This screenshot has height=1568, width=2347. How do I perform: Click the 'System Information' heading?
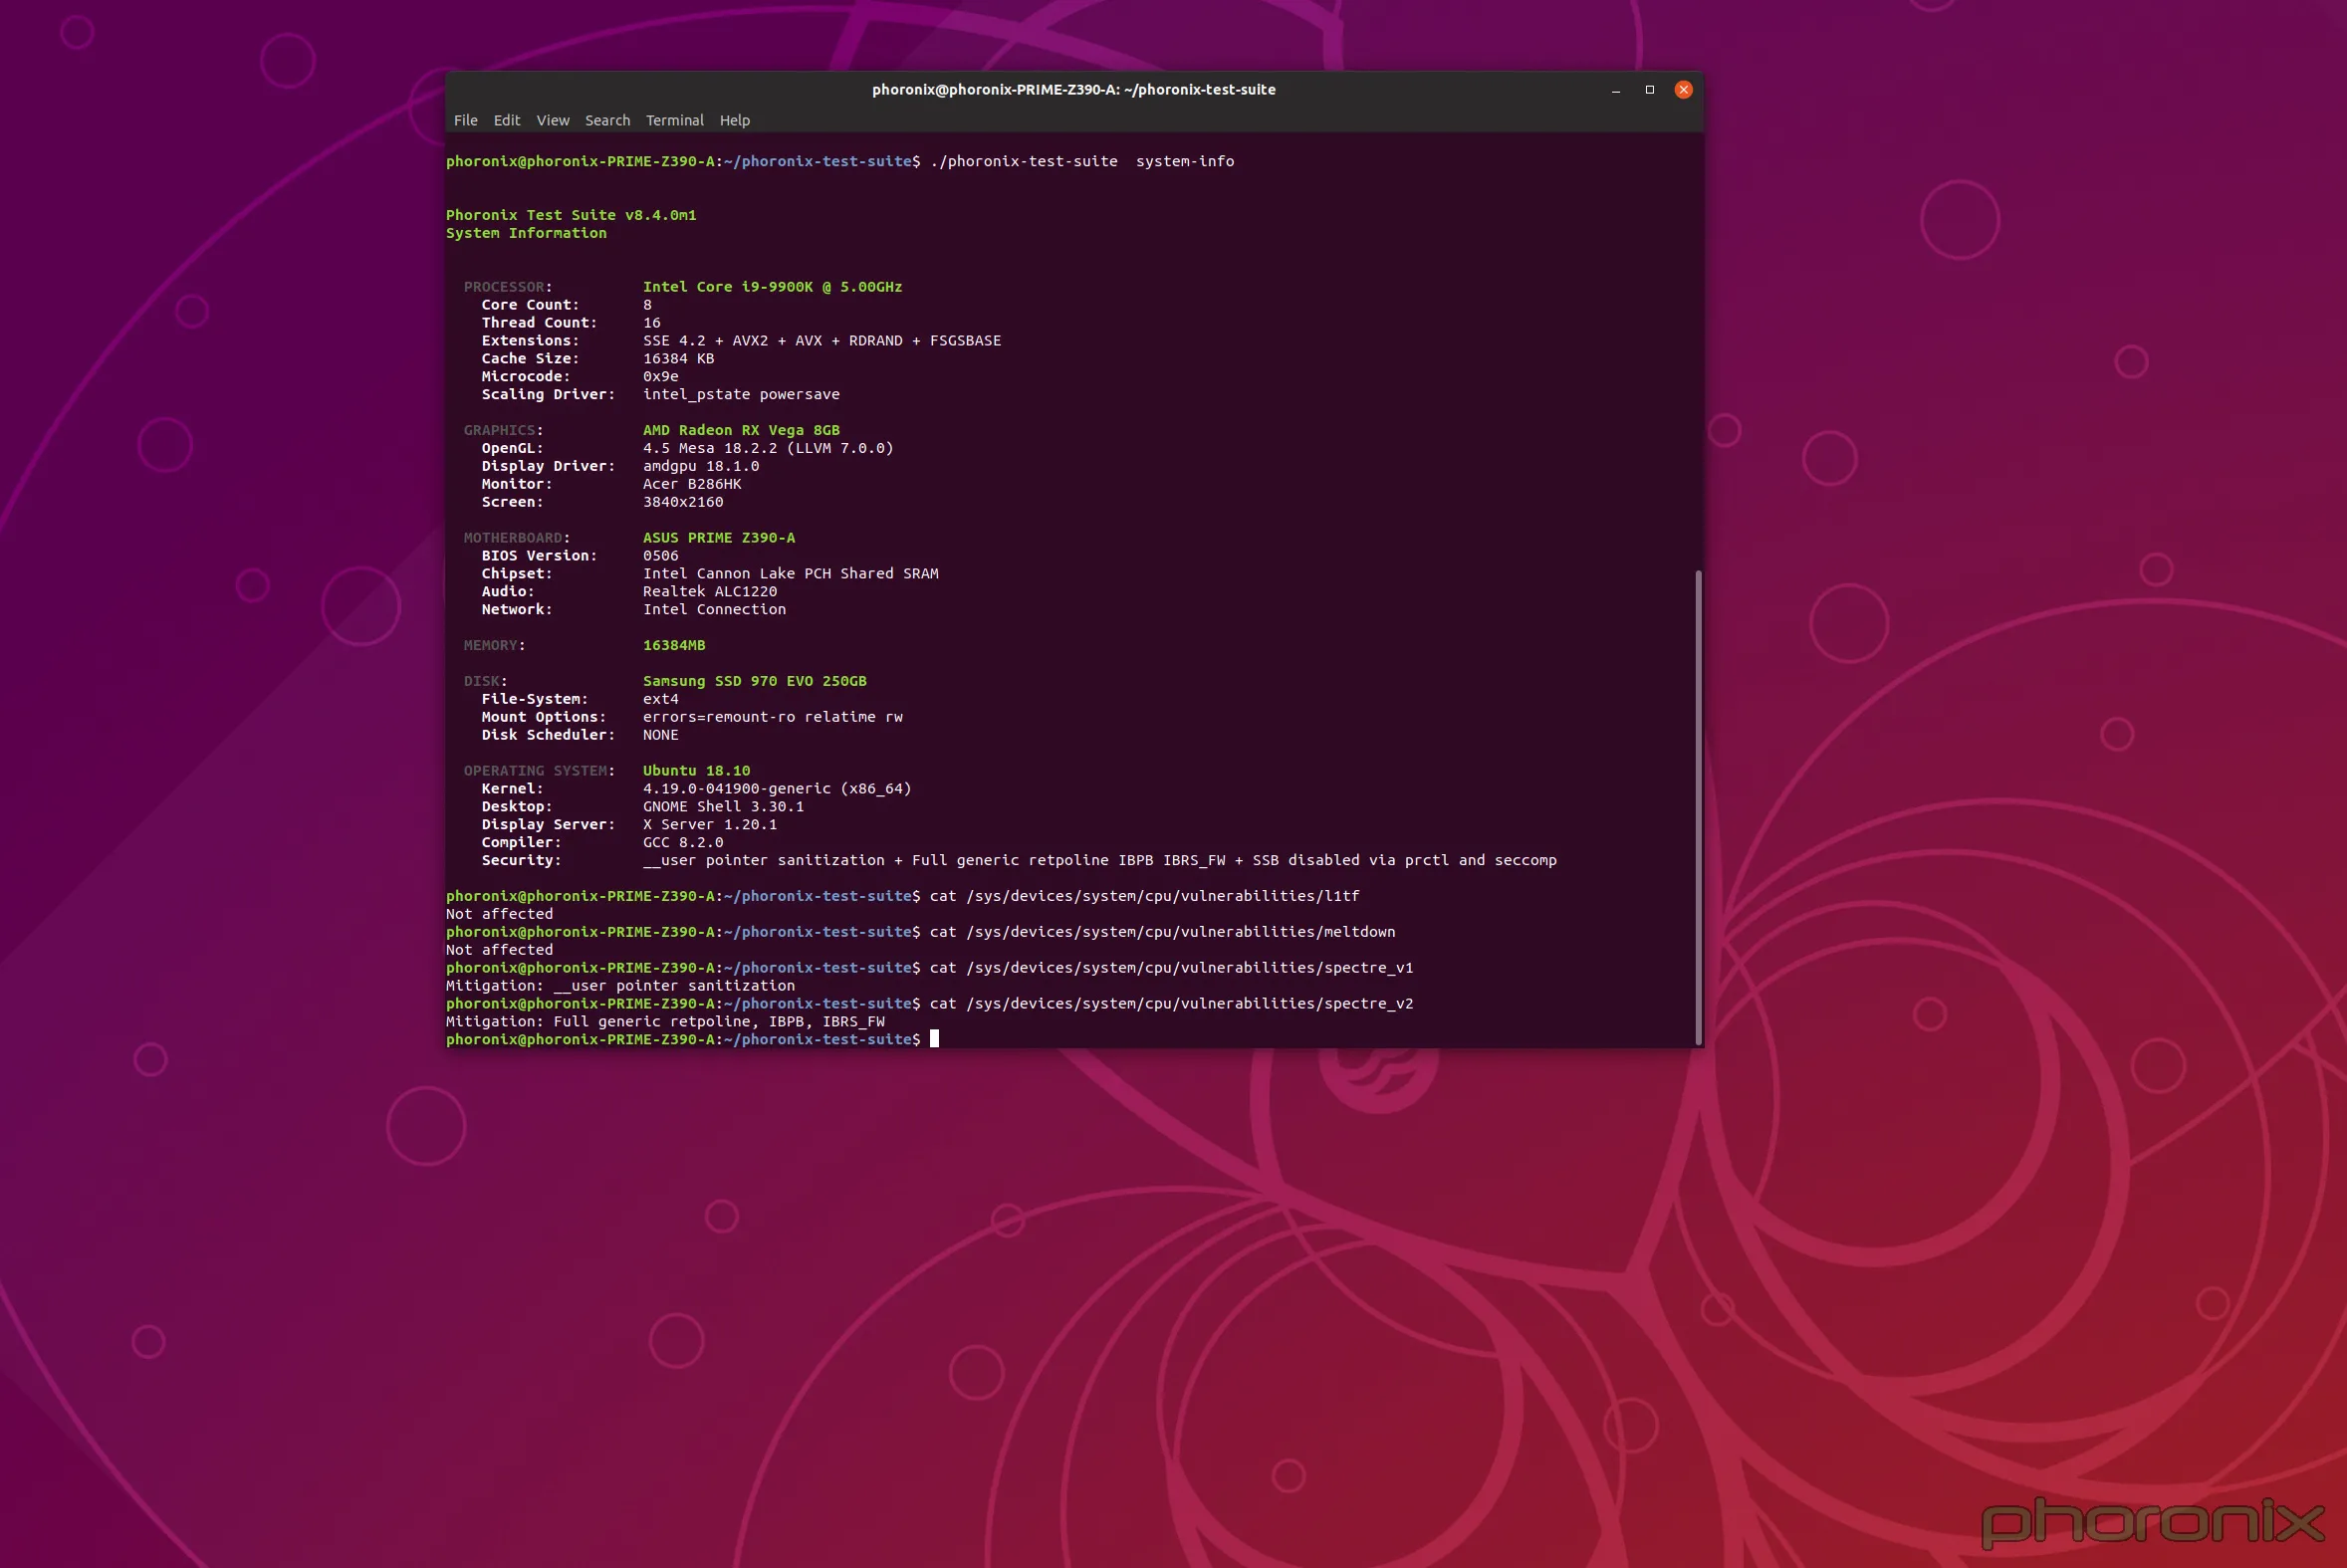pos(526,233)
